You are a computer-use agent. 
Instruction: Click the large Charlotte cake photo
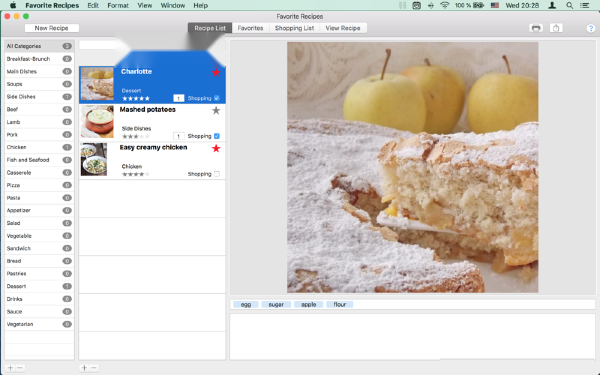coord(412,167)
